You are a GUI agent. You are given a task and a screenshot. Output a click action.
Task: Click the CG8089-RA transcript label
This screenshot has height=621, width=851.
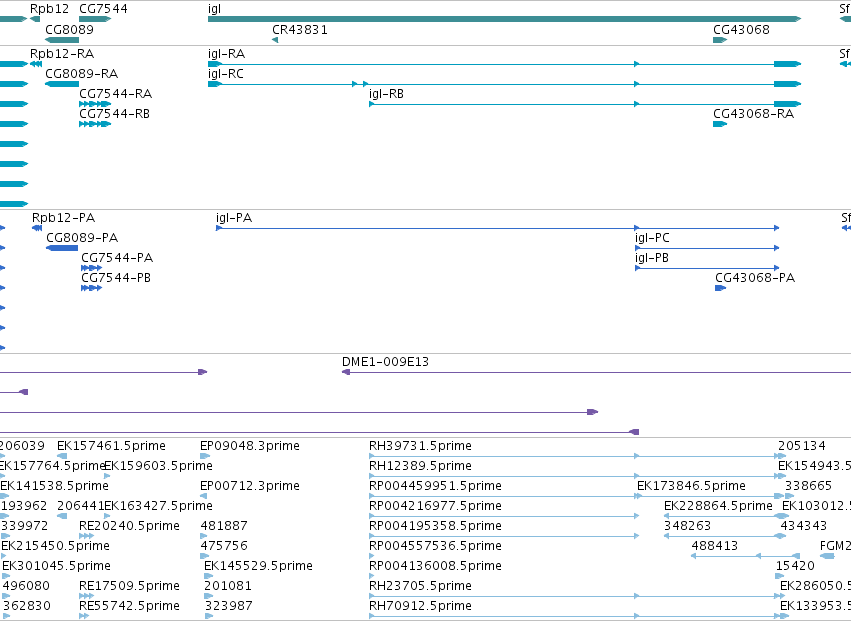[81, 73]
